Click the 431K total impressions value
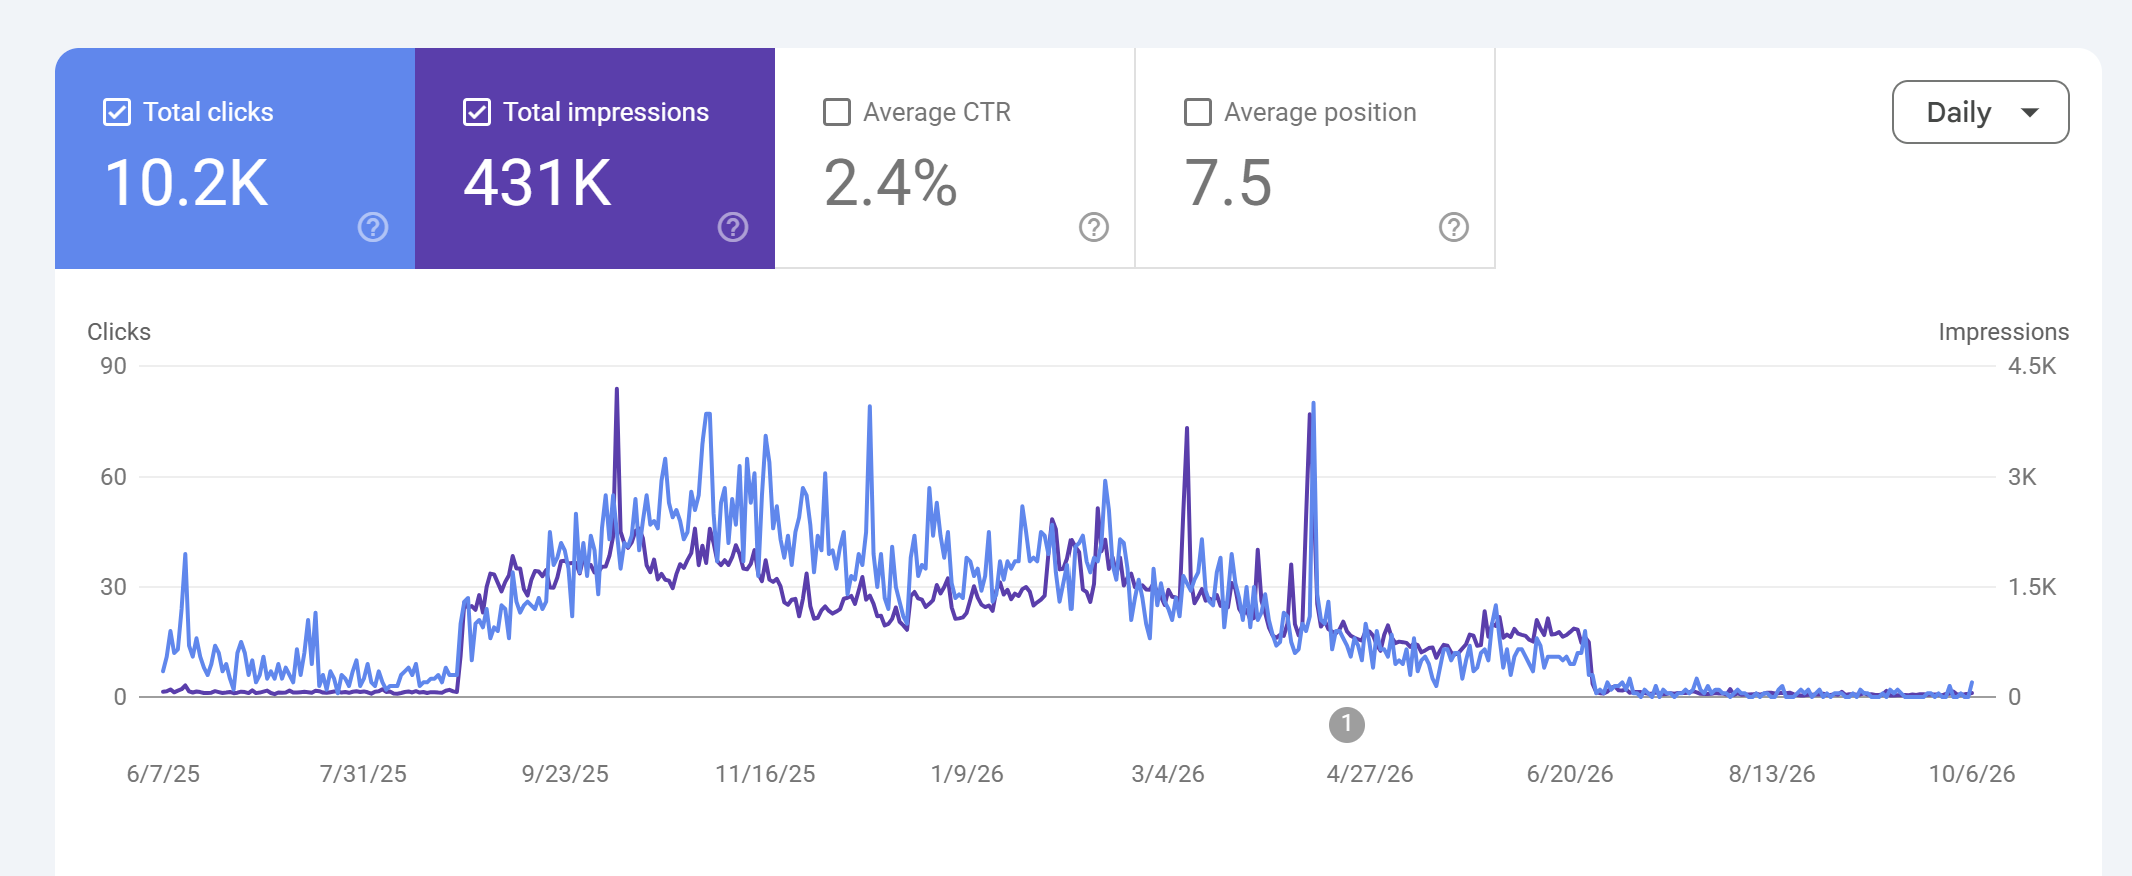 [538, 183]
